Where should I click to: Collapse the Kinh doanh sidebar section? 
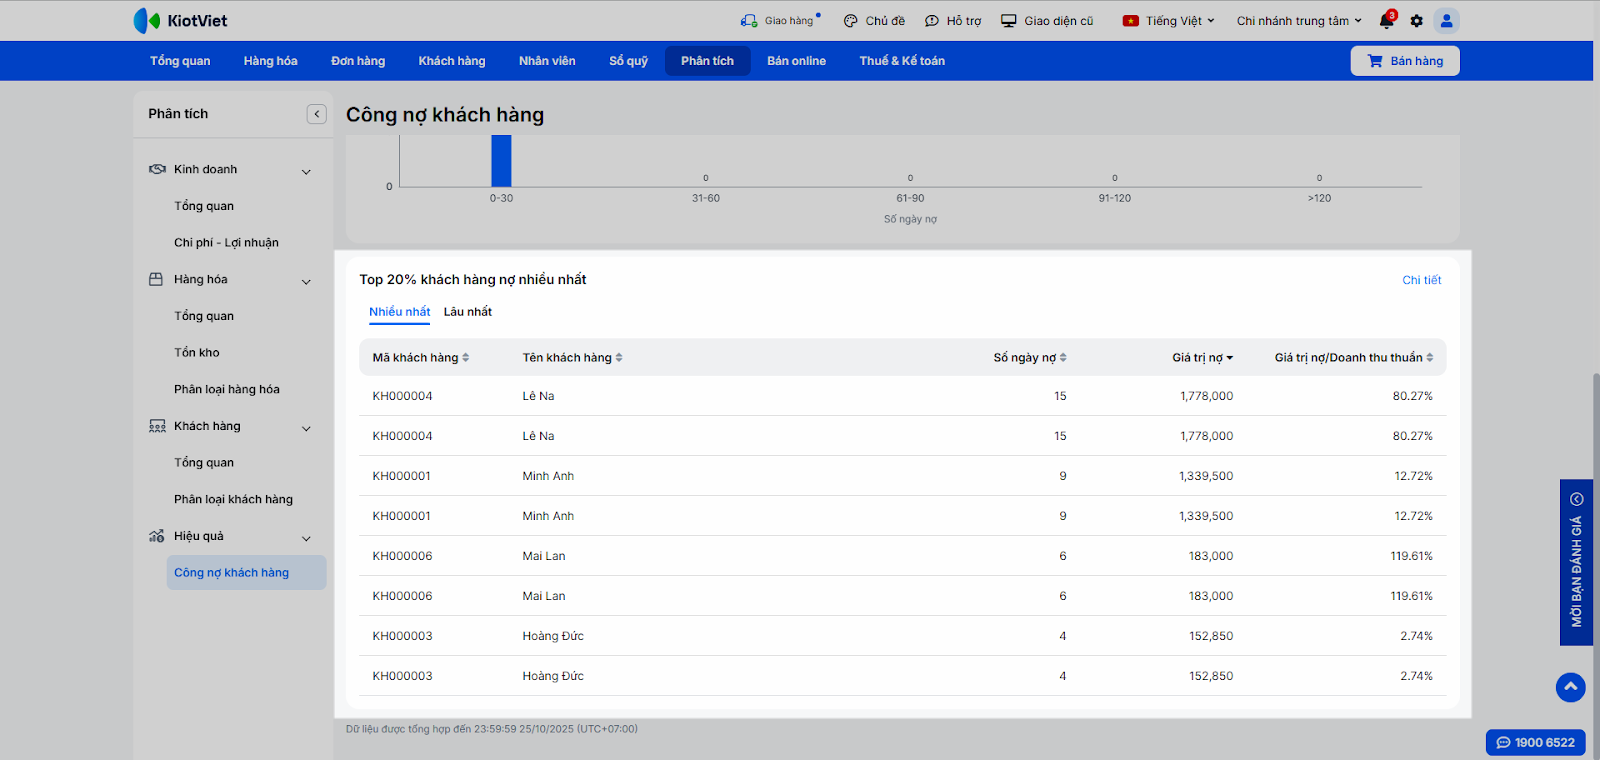pyautogui.click(x=306, y=171)
